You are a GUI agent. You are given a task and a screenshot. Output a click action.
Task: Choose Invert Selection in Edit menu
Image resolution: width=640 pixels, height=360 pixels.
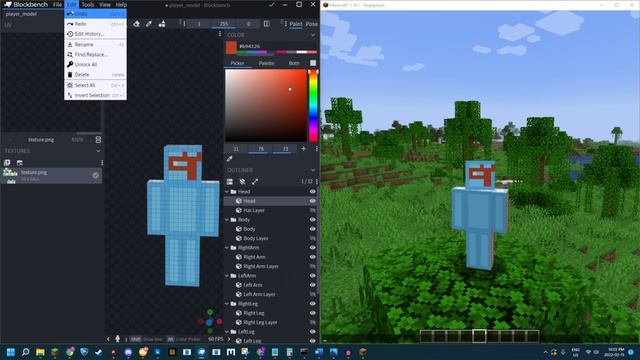click(95, 95)
